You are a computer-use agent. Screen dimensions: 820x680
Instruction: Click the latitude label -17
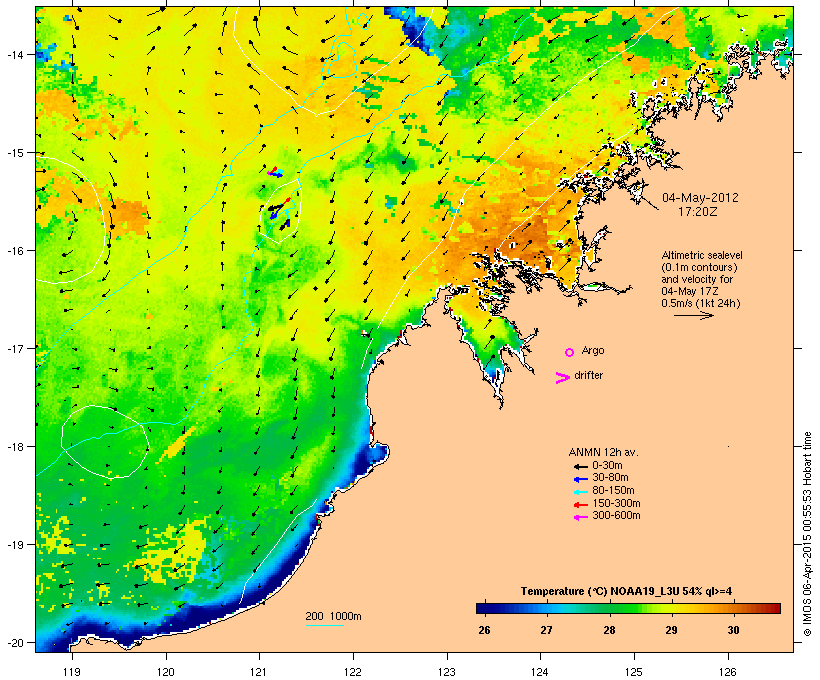coord(14,348)
